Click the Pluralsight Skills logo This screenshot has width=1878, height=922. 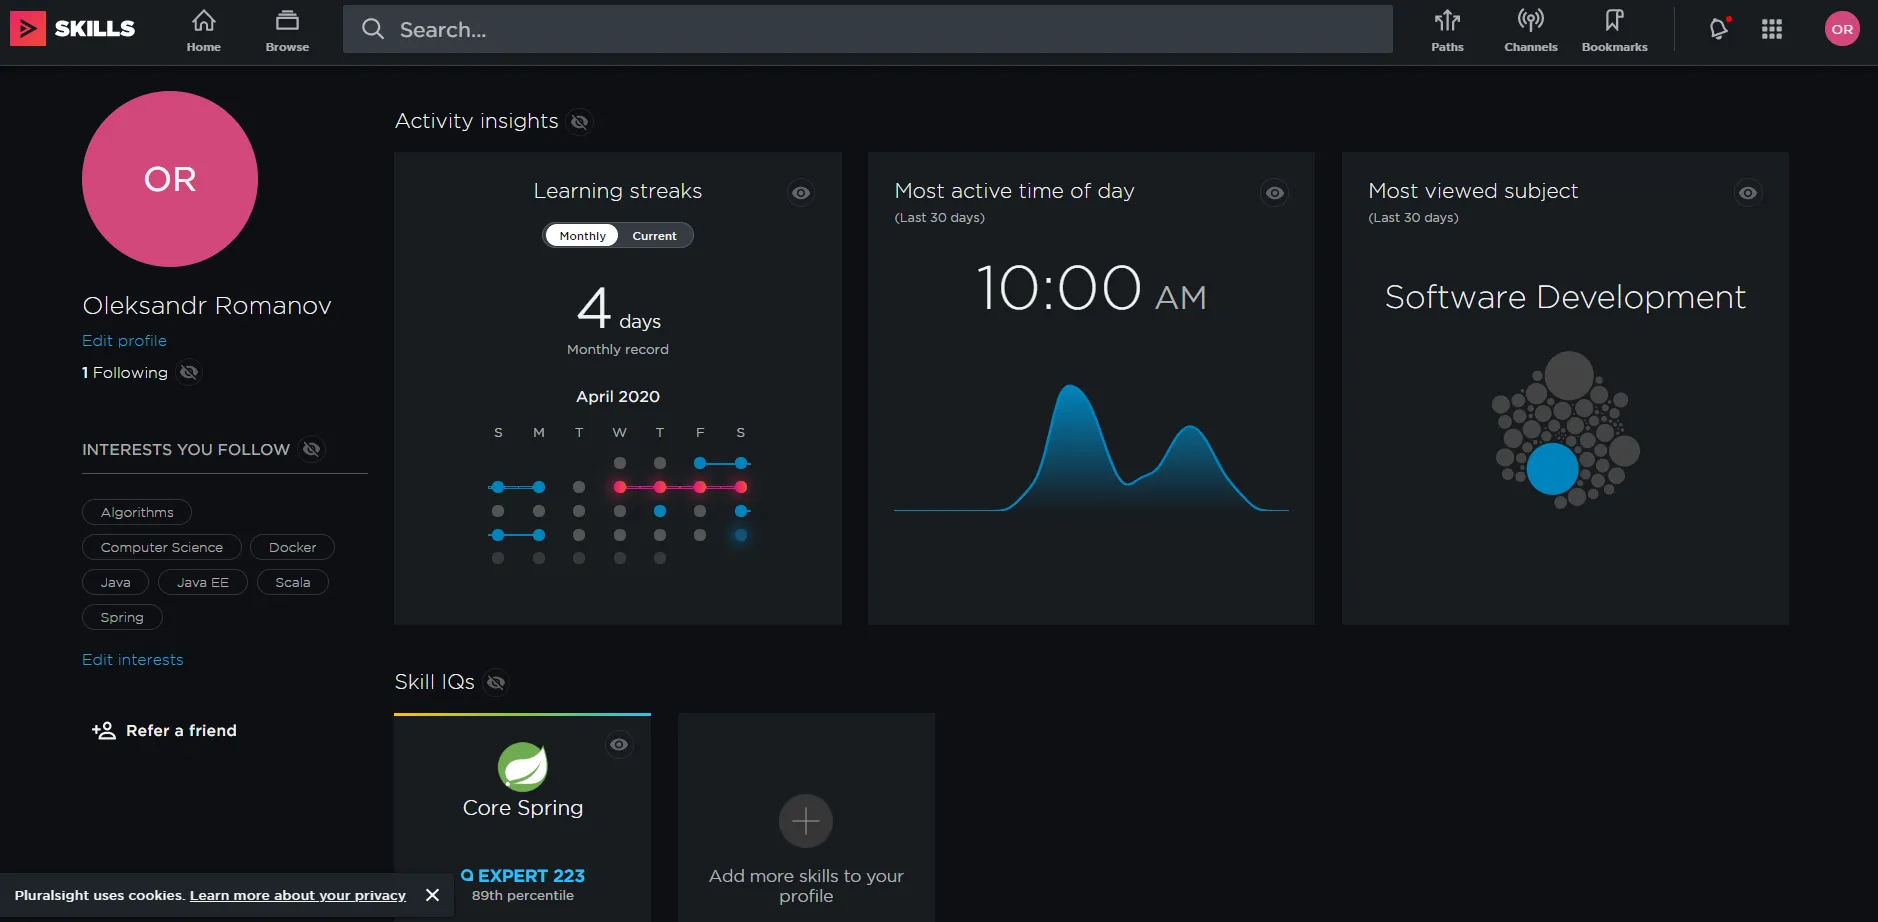[x=73, y=28]
